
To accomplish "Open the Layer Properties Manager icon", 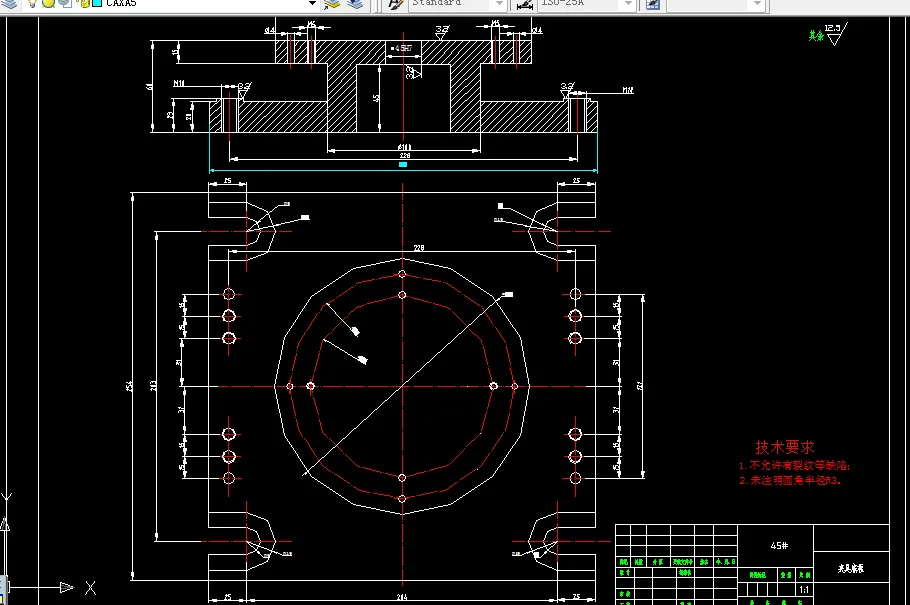I will 10,3.
